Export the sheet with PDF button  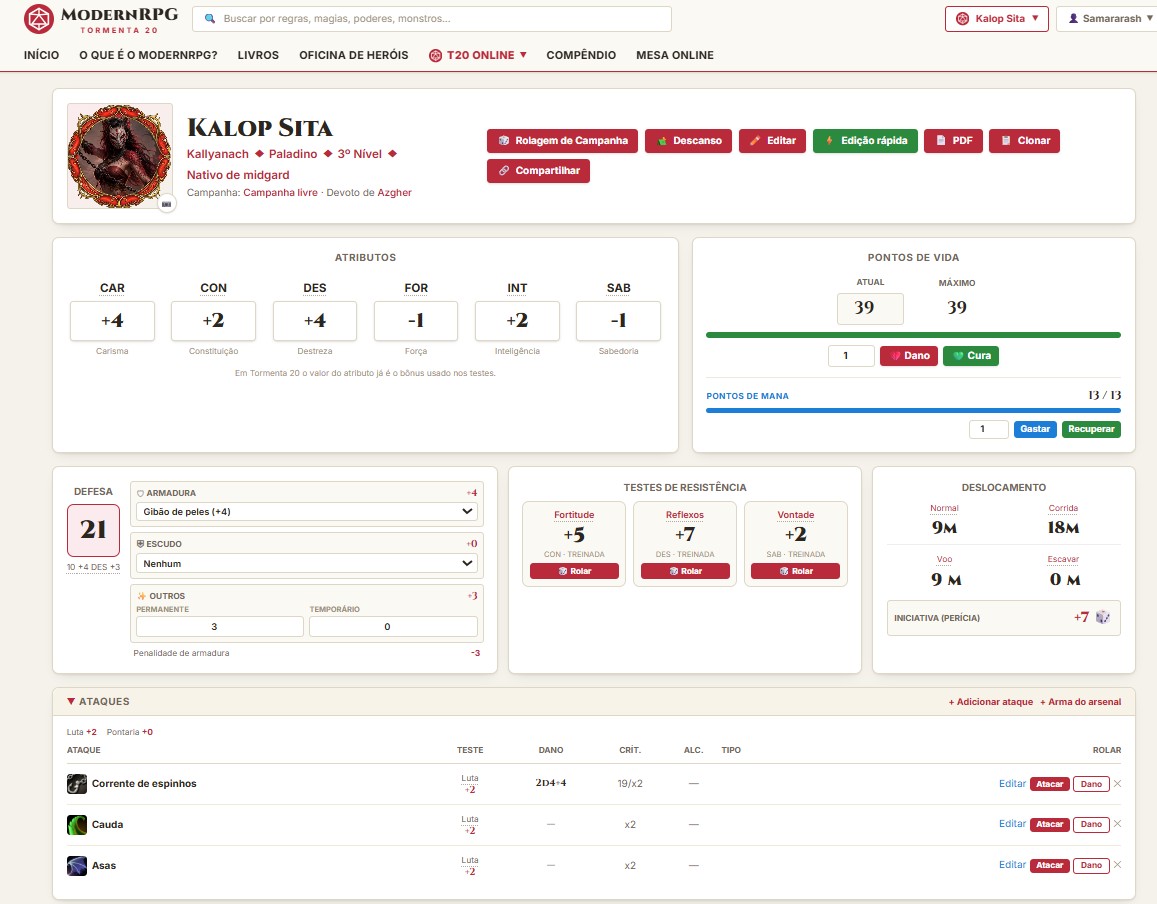(x=953, y=141)
